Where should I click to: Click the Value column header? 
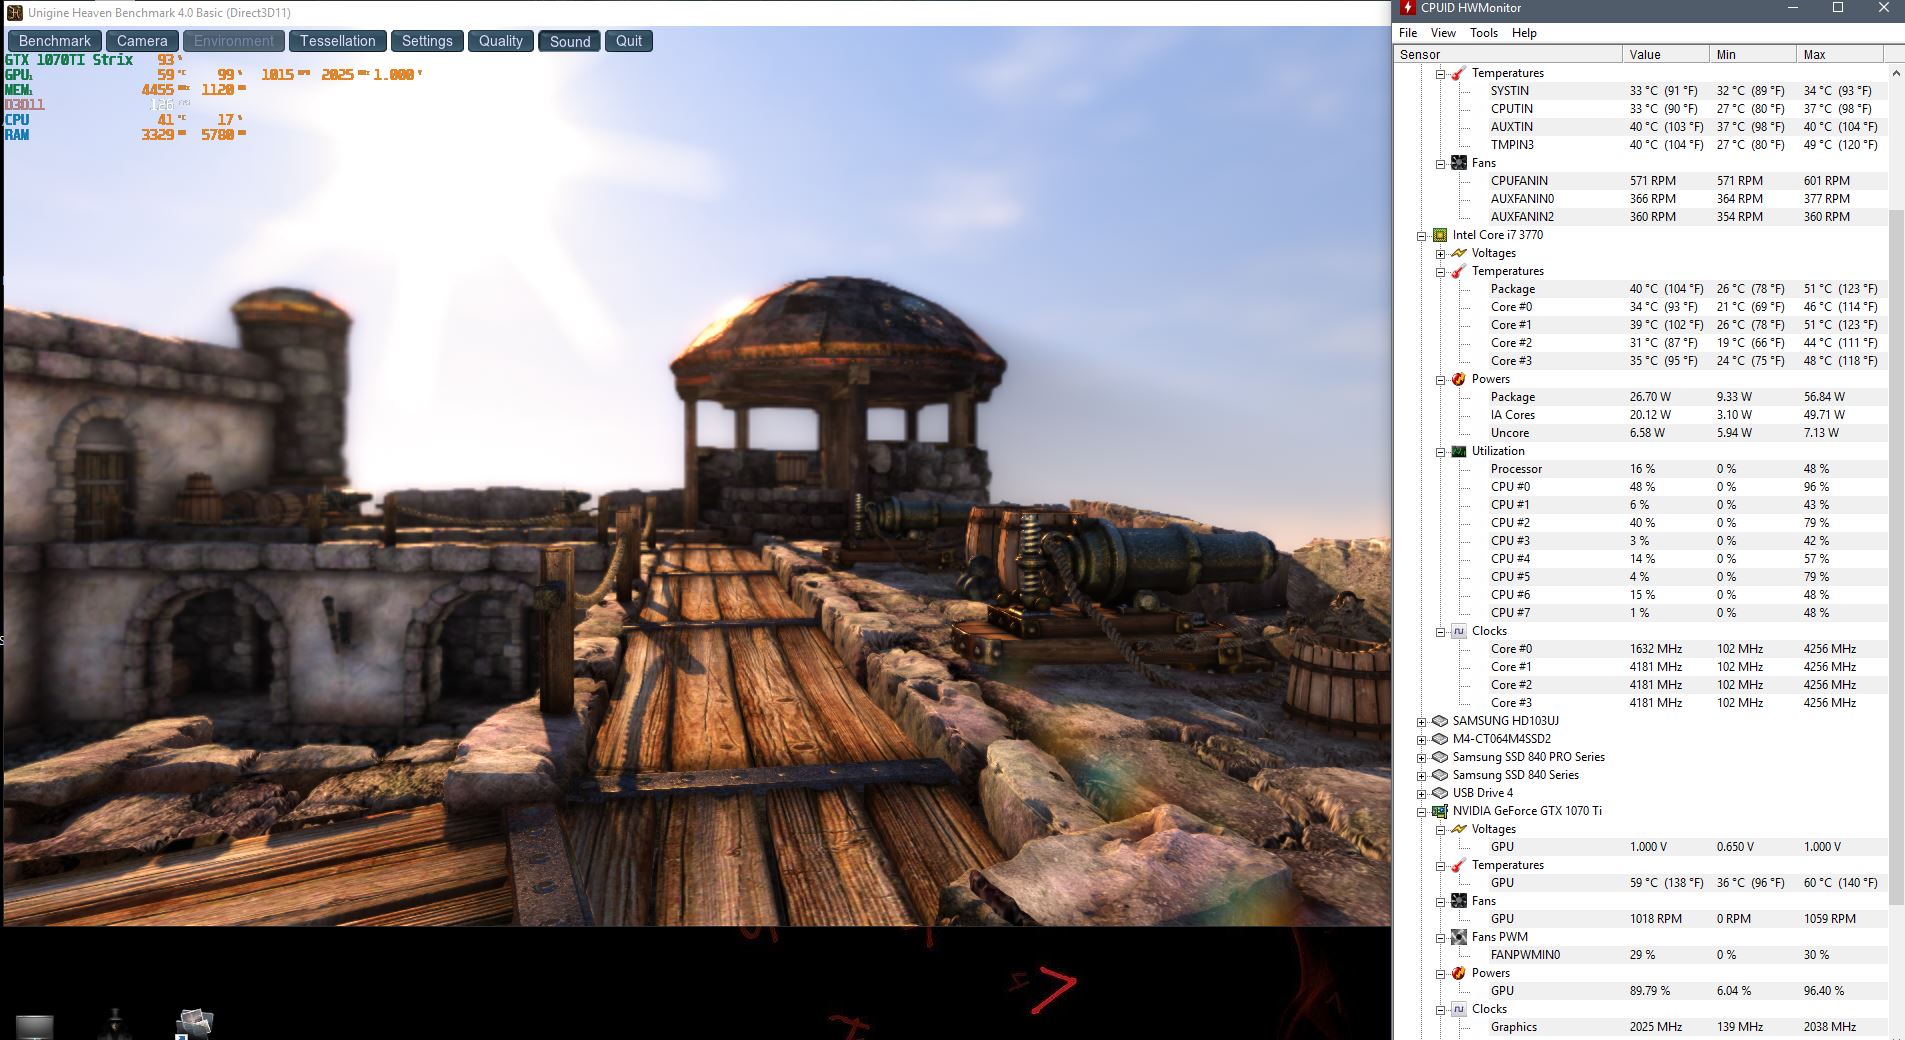[1665, 54]
